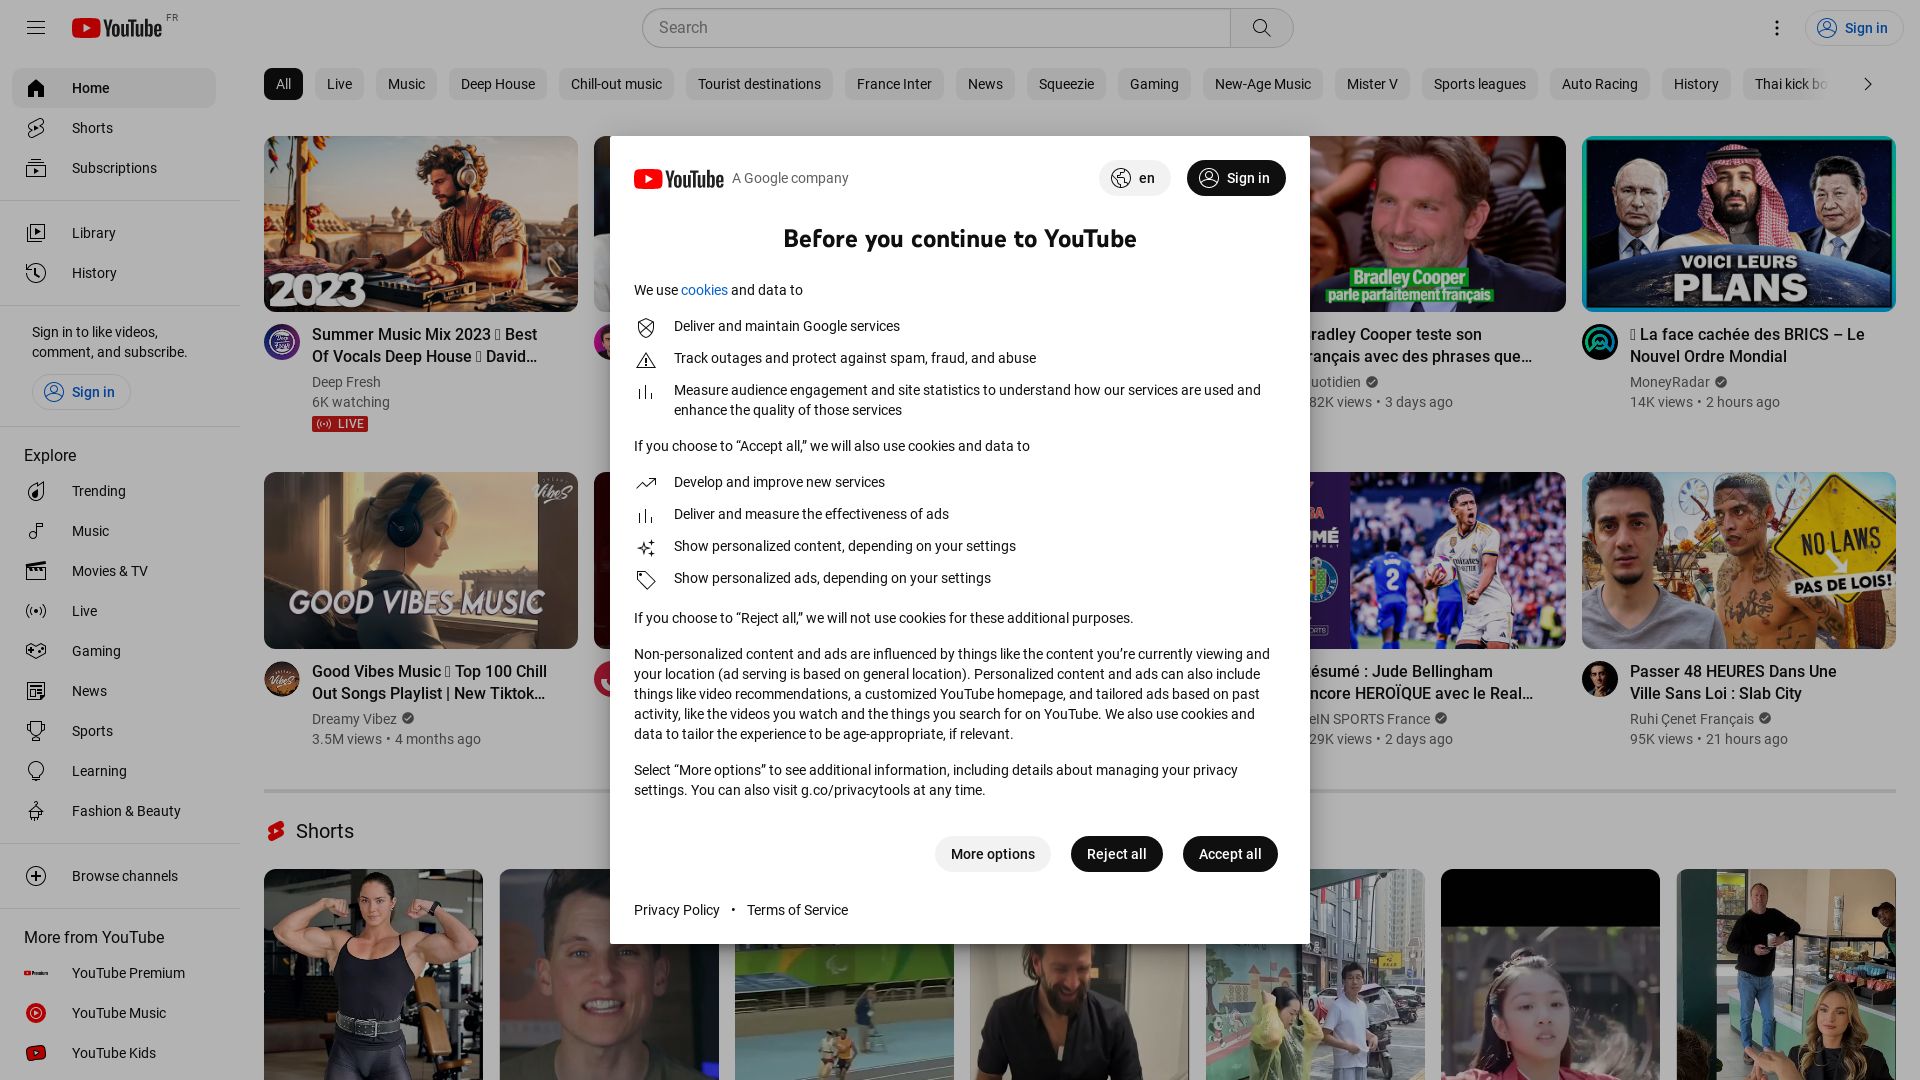Select the Live category chip
This screenshot has height=1080, width=1920.
coord(339,84)
